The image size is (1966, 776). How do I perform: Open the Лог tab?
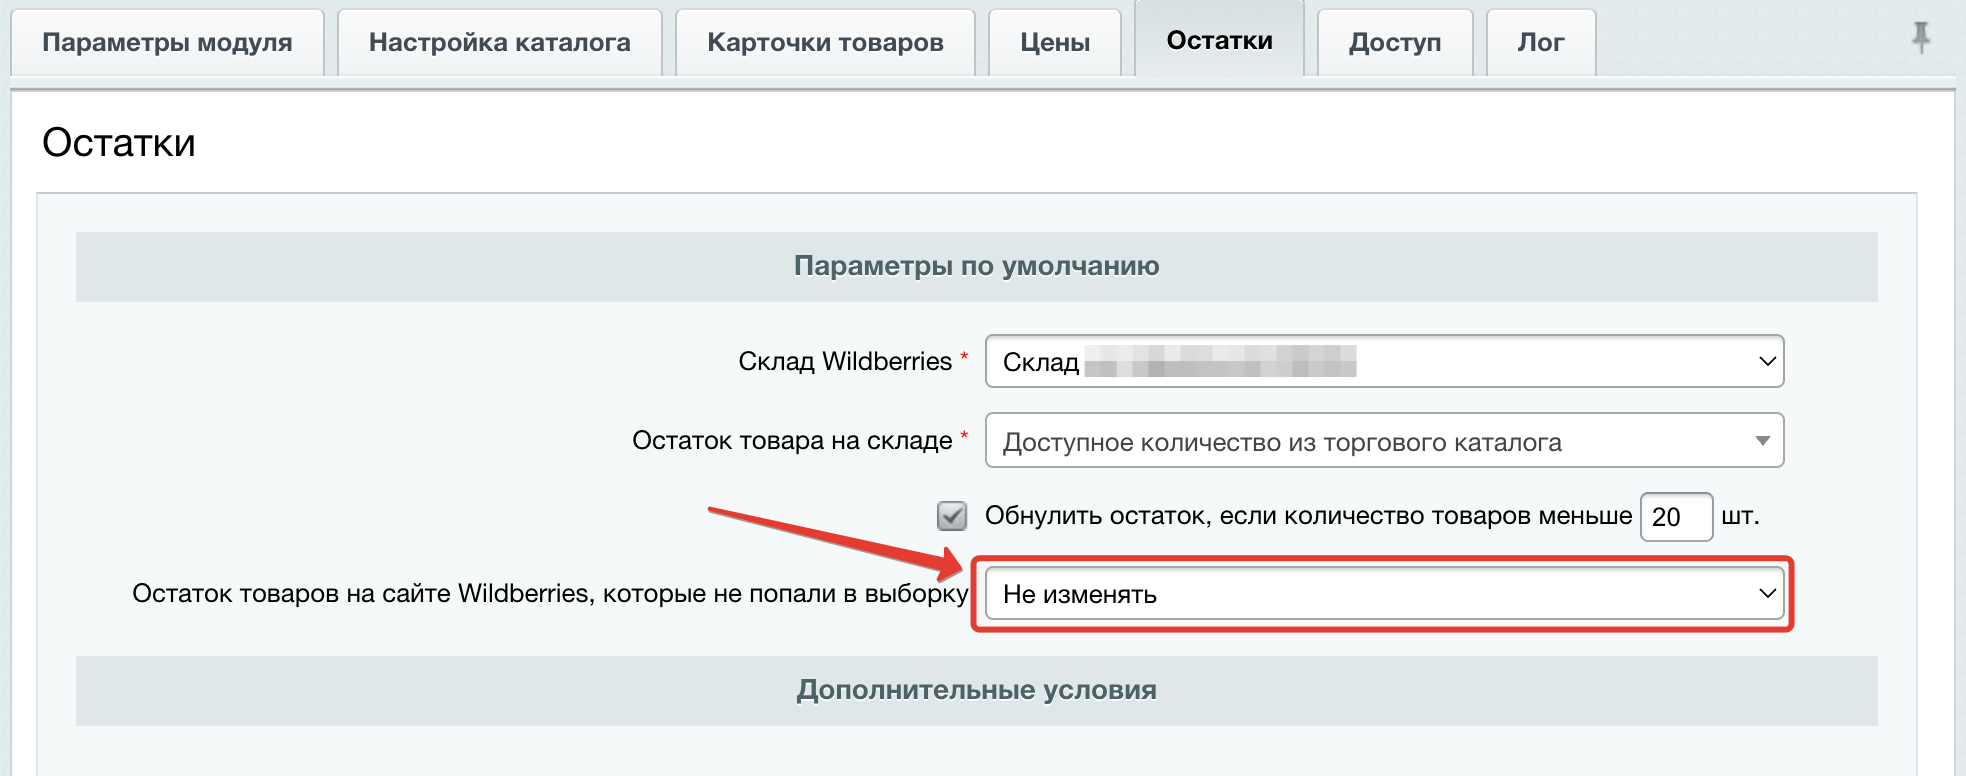[1540, 42]
